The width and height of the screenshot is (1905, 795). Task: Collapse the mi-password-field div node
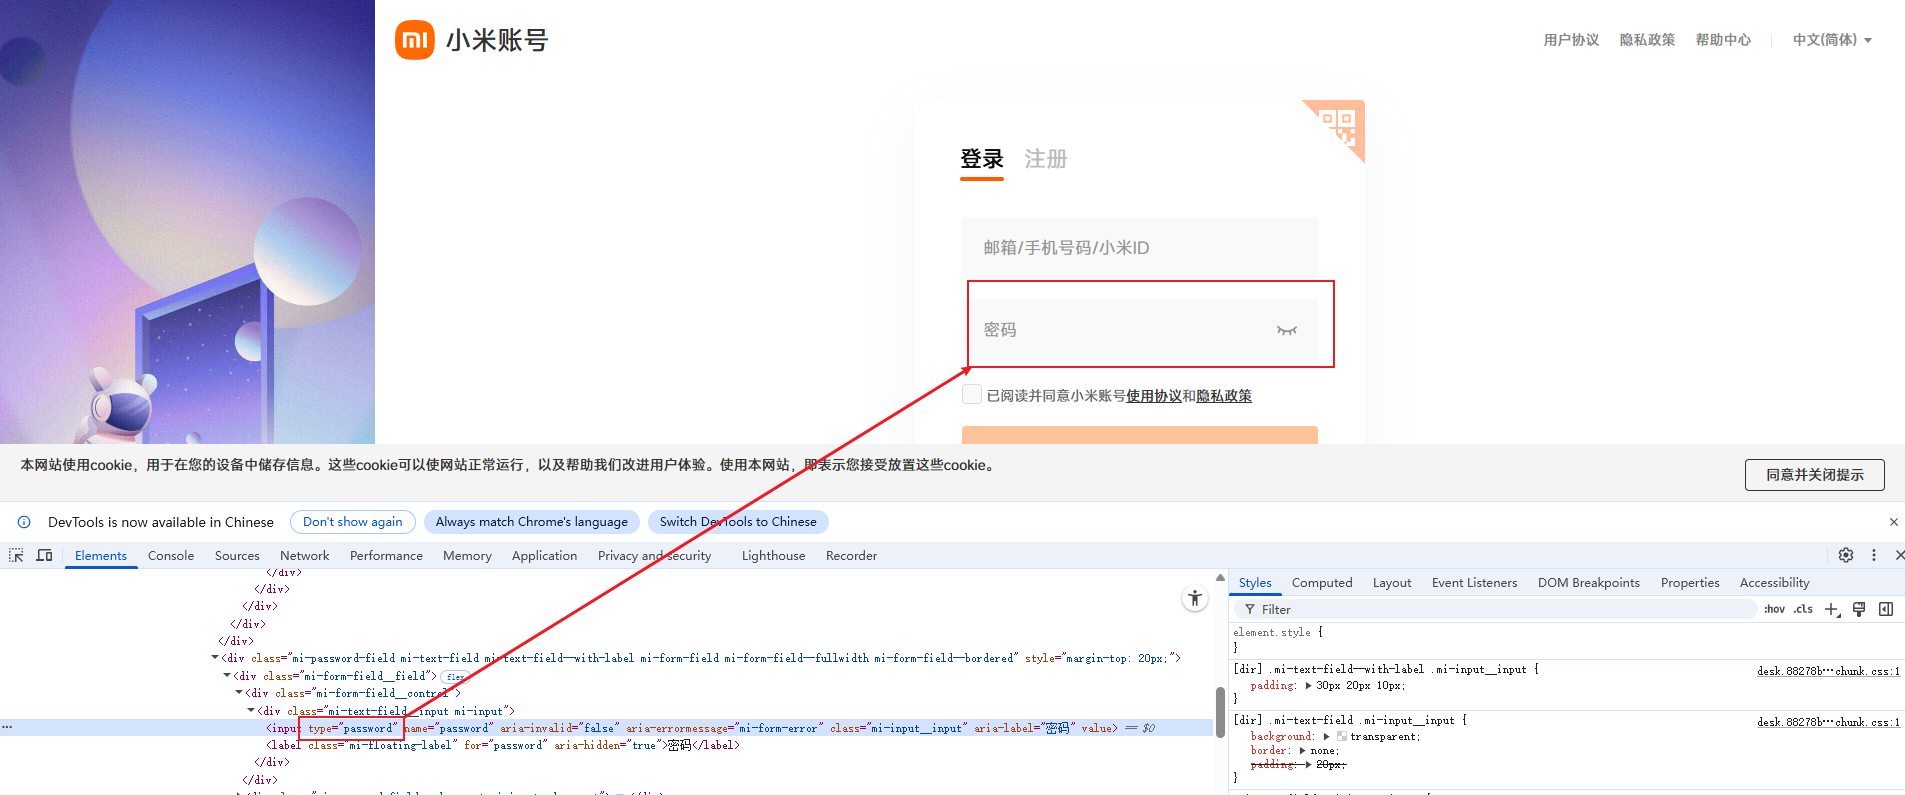click(x=215, y=658)
